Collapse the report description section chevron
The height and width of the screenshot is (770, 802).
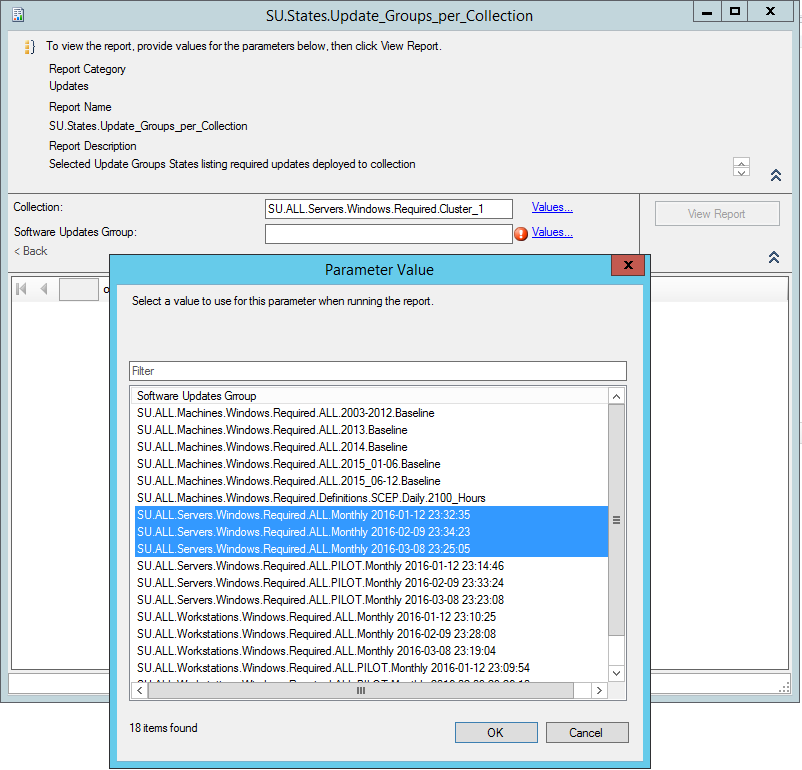[775, 175]
